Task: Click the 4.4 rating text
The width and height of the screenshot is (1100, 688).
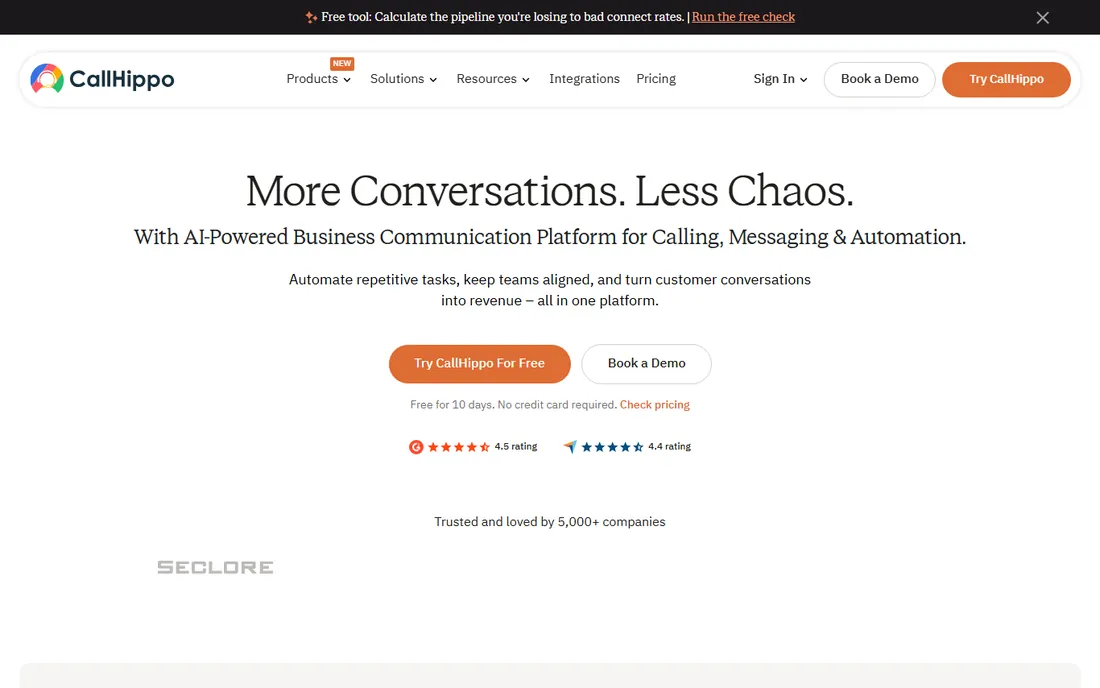Action: point(669,446)
